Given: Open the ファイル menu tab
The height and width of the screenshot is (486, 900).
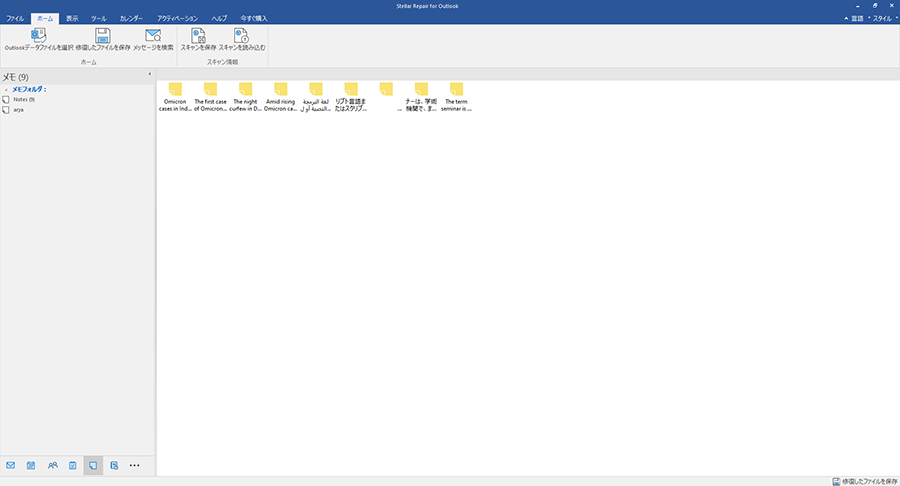Looking at the screenshot, I should click(x=15, y=19).
